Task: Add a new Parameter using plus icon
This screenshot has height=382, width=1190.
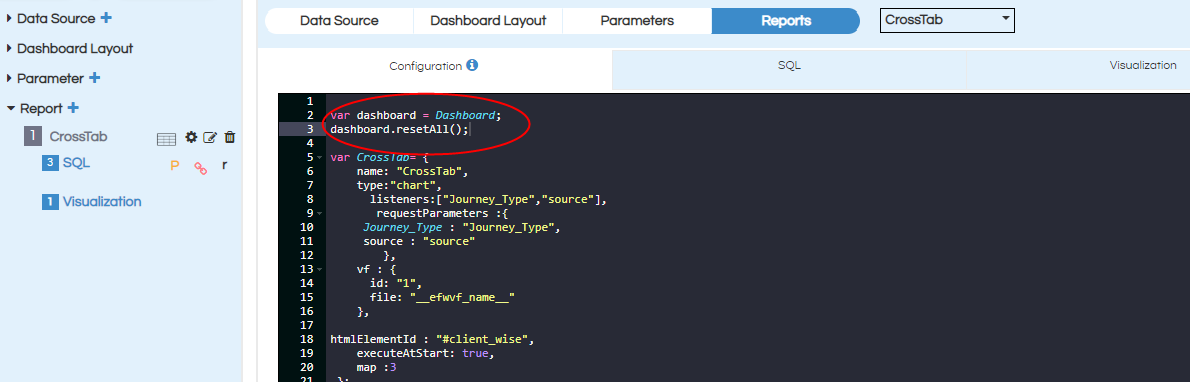Action: 95,78
